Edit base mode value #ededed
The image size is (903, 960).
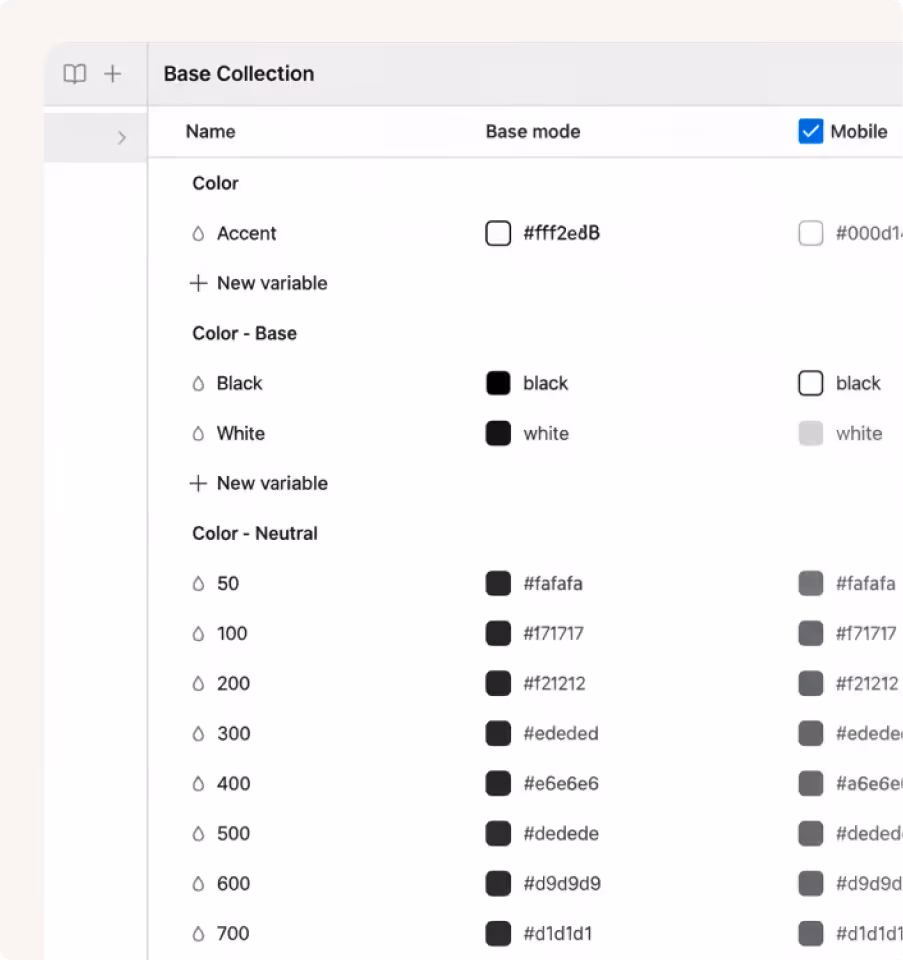[x=561, y=733]
